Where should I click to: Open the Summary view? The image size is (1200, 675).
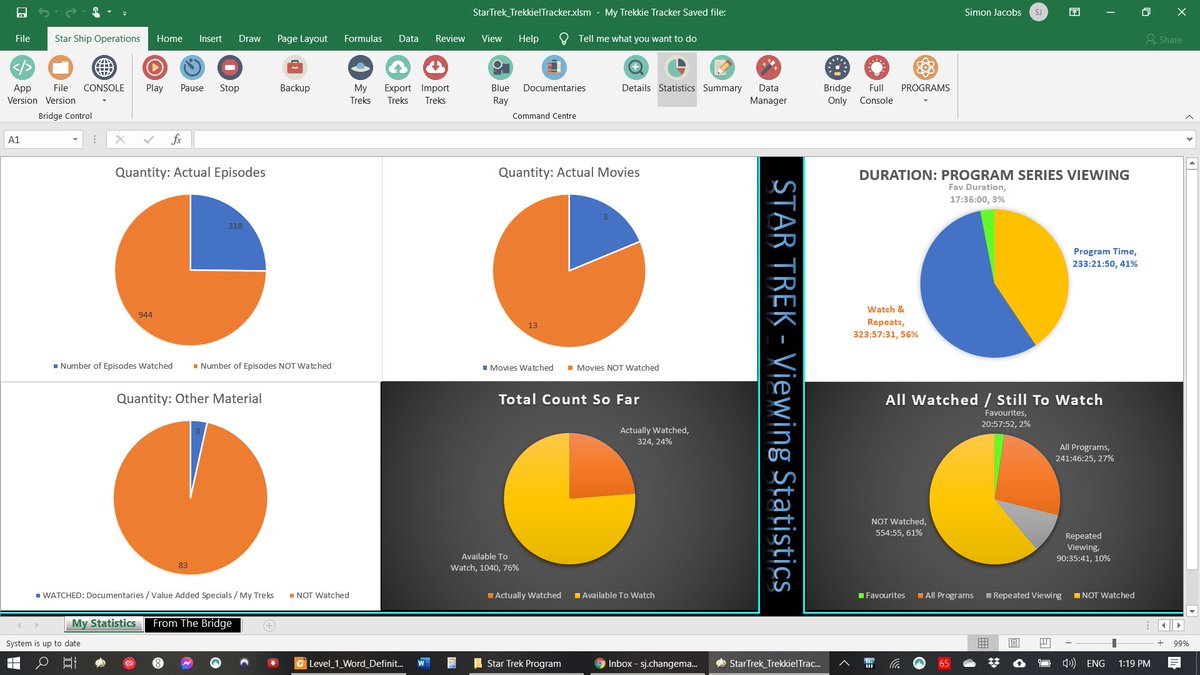[x=722, y=75]
